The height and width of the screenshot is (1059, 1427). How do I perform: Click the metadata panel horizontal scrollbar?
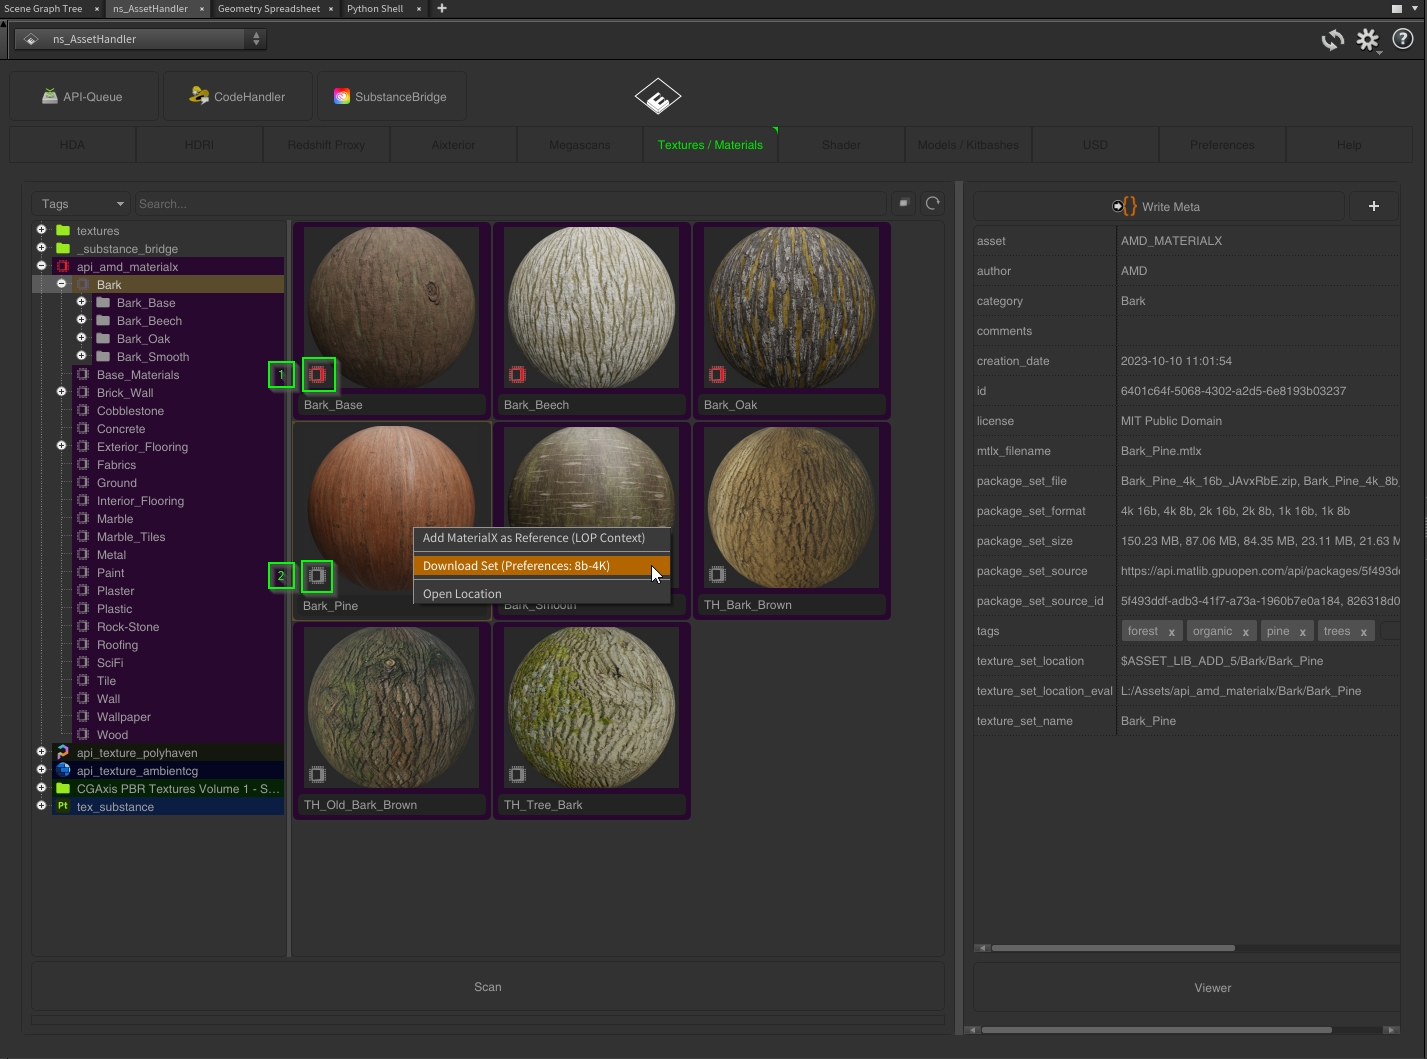(x=1112, y=948)
